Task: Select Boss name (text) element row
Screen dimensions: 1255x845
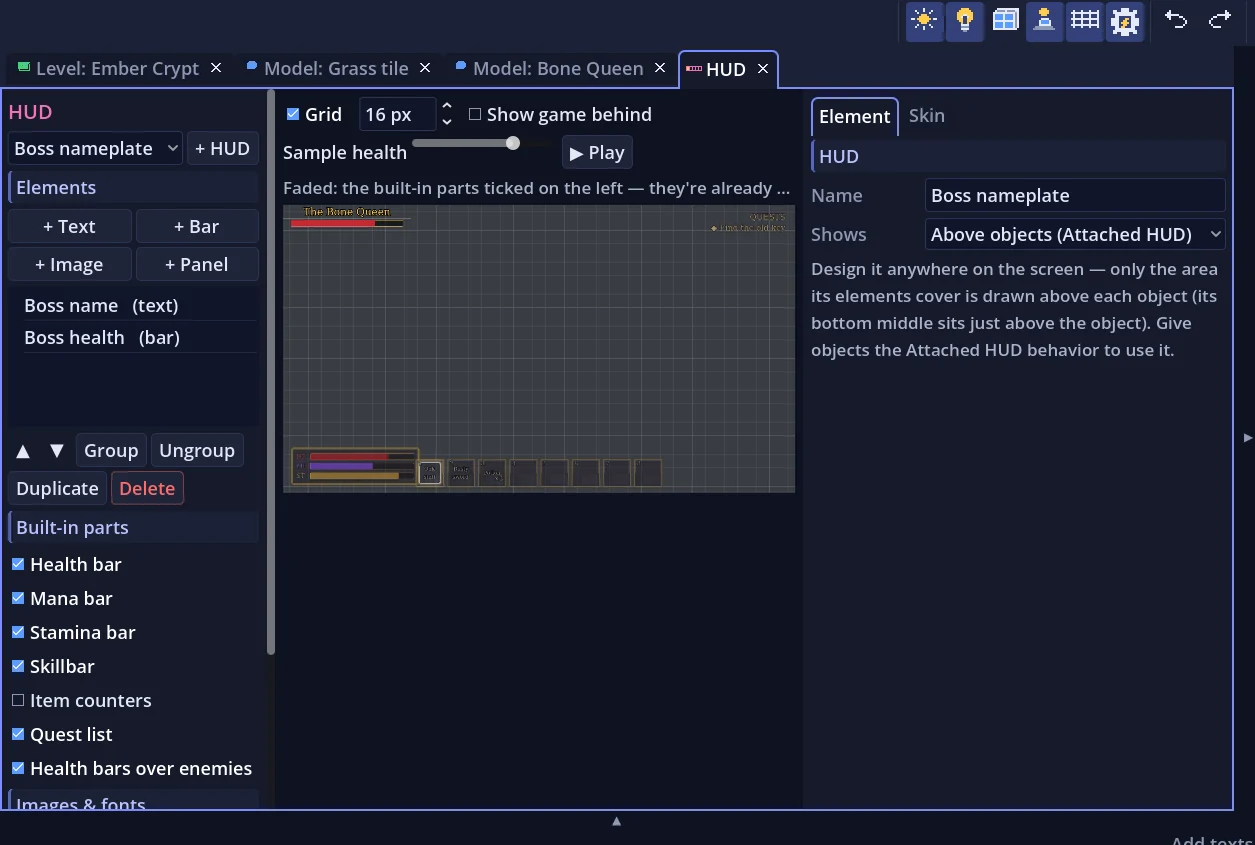Action: [138, 306]
